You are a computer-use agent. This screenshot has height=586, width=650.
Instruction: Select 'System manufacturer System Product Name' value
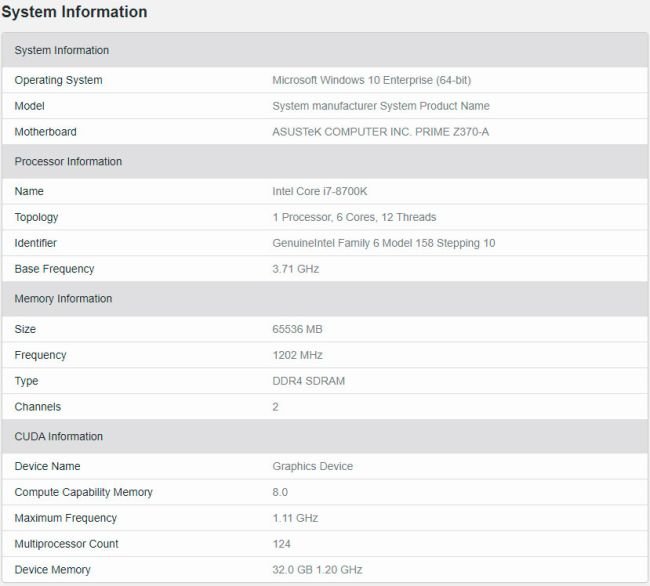pyautogui.click(x=381, y=106)
